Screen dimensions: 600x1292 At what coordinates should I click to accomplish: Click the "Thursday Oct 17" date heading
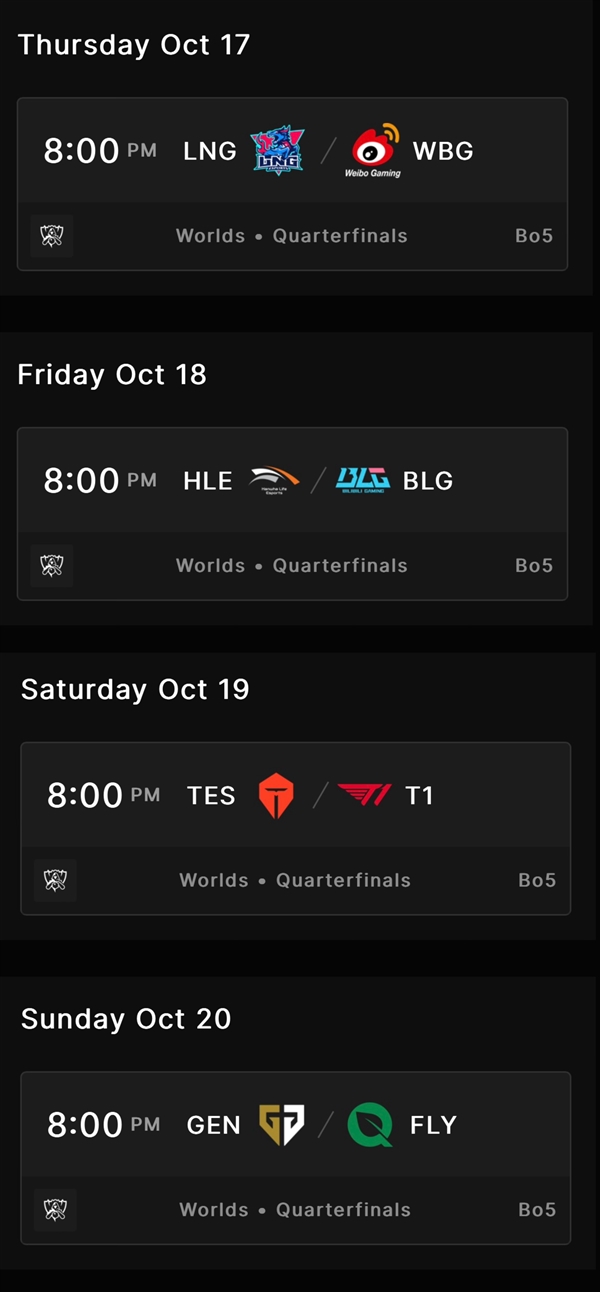pyautogui.click(x=134, y=45)
